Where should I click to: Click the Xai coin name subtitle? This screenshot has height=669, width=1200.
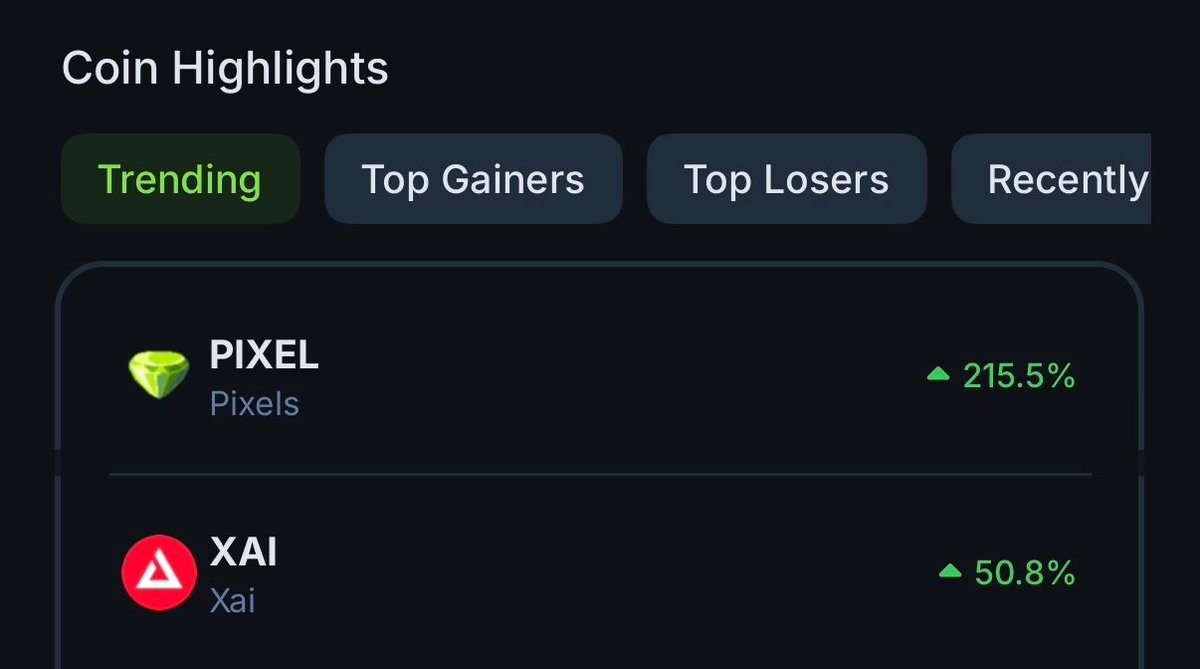coord(232,601)
